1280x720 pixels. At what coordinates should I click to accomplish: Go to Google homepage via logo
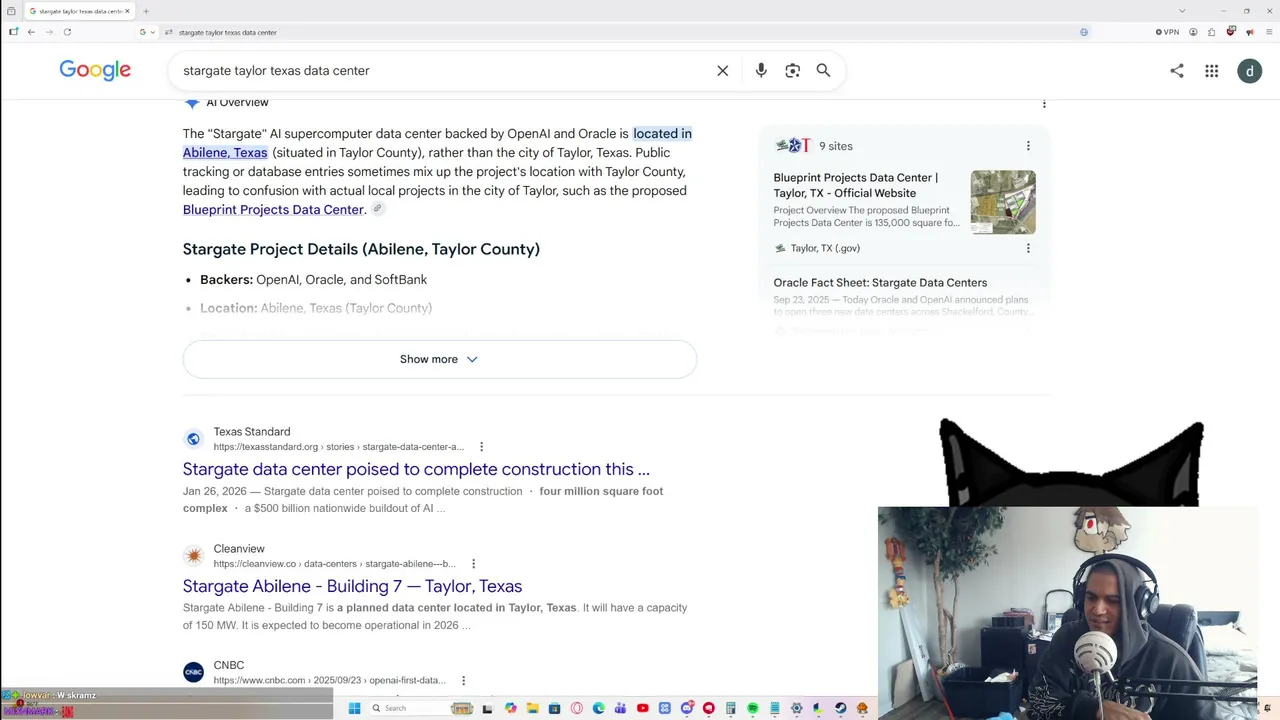(x=95, y=70)
